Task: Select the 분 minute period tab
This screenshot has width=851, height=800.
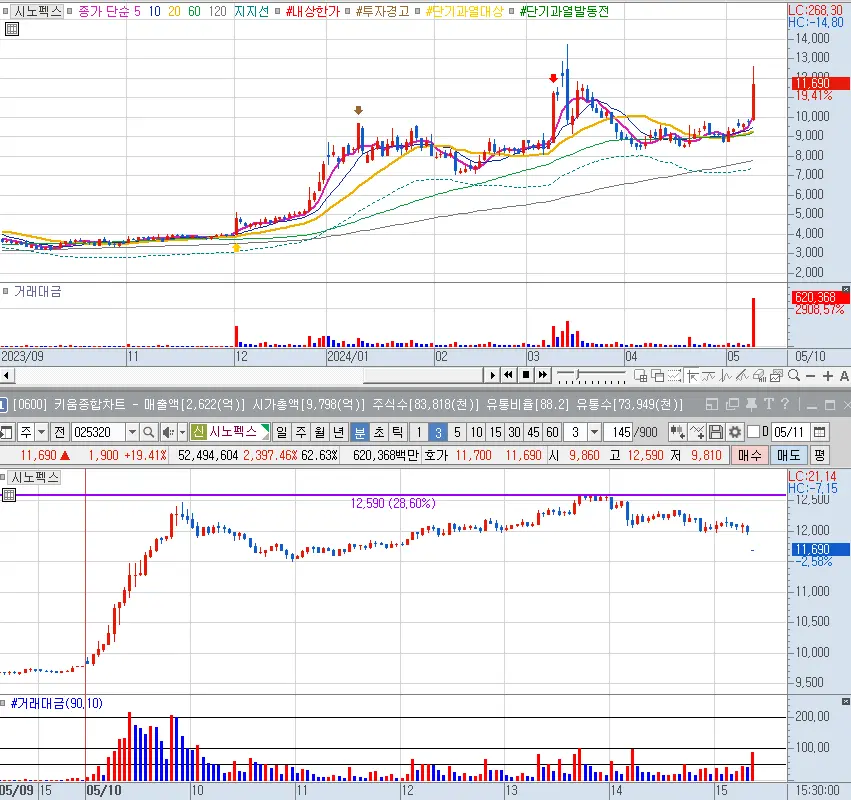Action: tap(359, 433)
